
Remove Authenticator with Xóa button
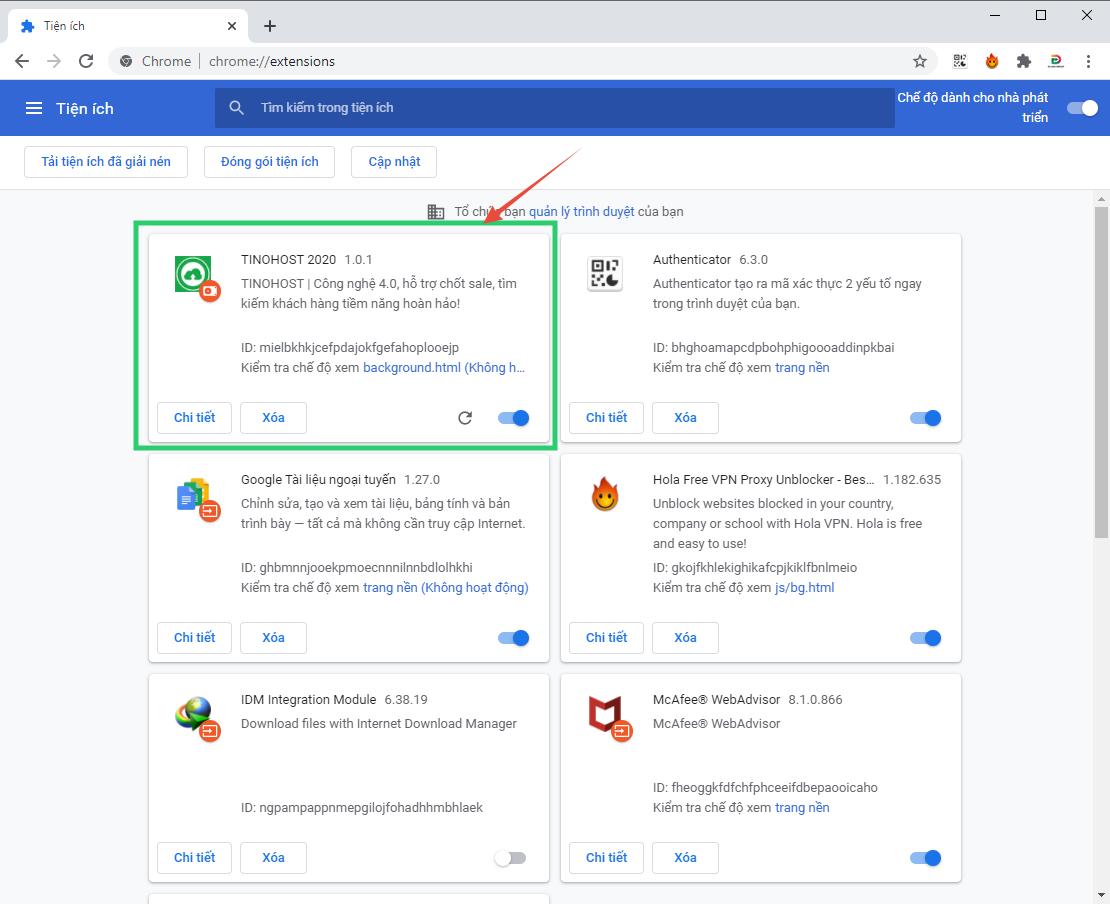click(685, 418)
